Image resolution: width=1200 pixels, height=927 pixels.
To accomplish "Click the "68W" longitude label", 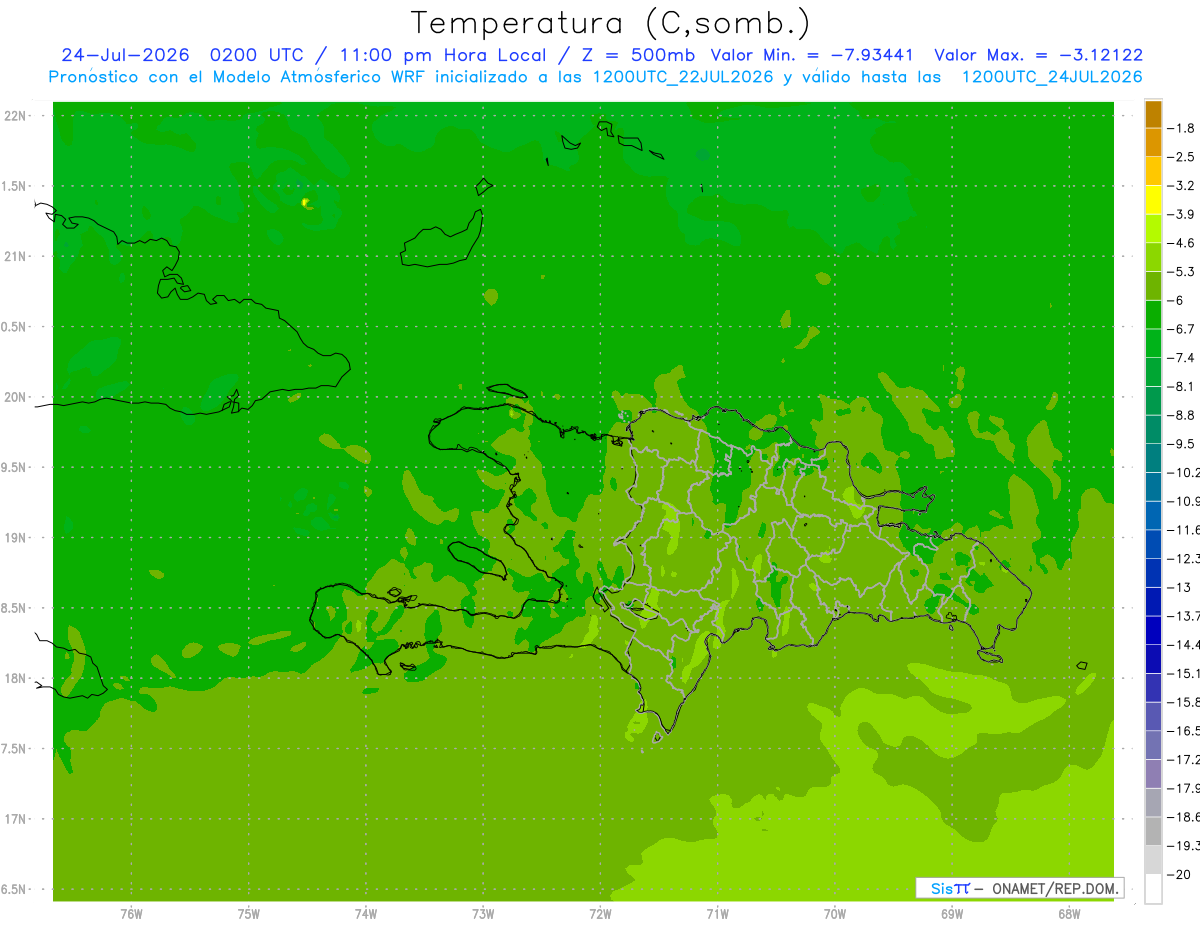I will (x=1069, y=914).
